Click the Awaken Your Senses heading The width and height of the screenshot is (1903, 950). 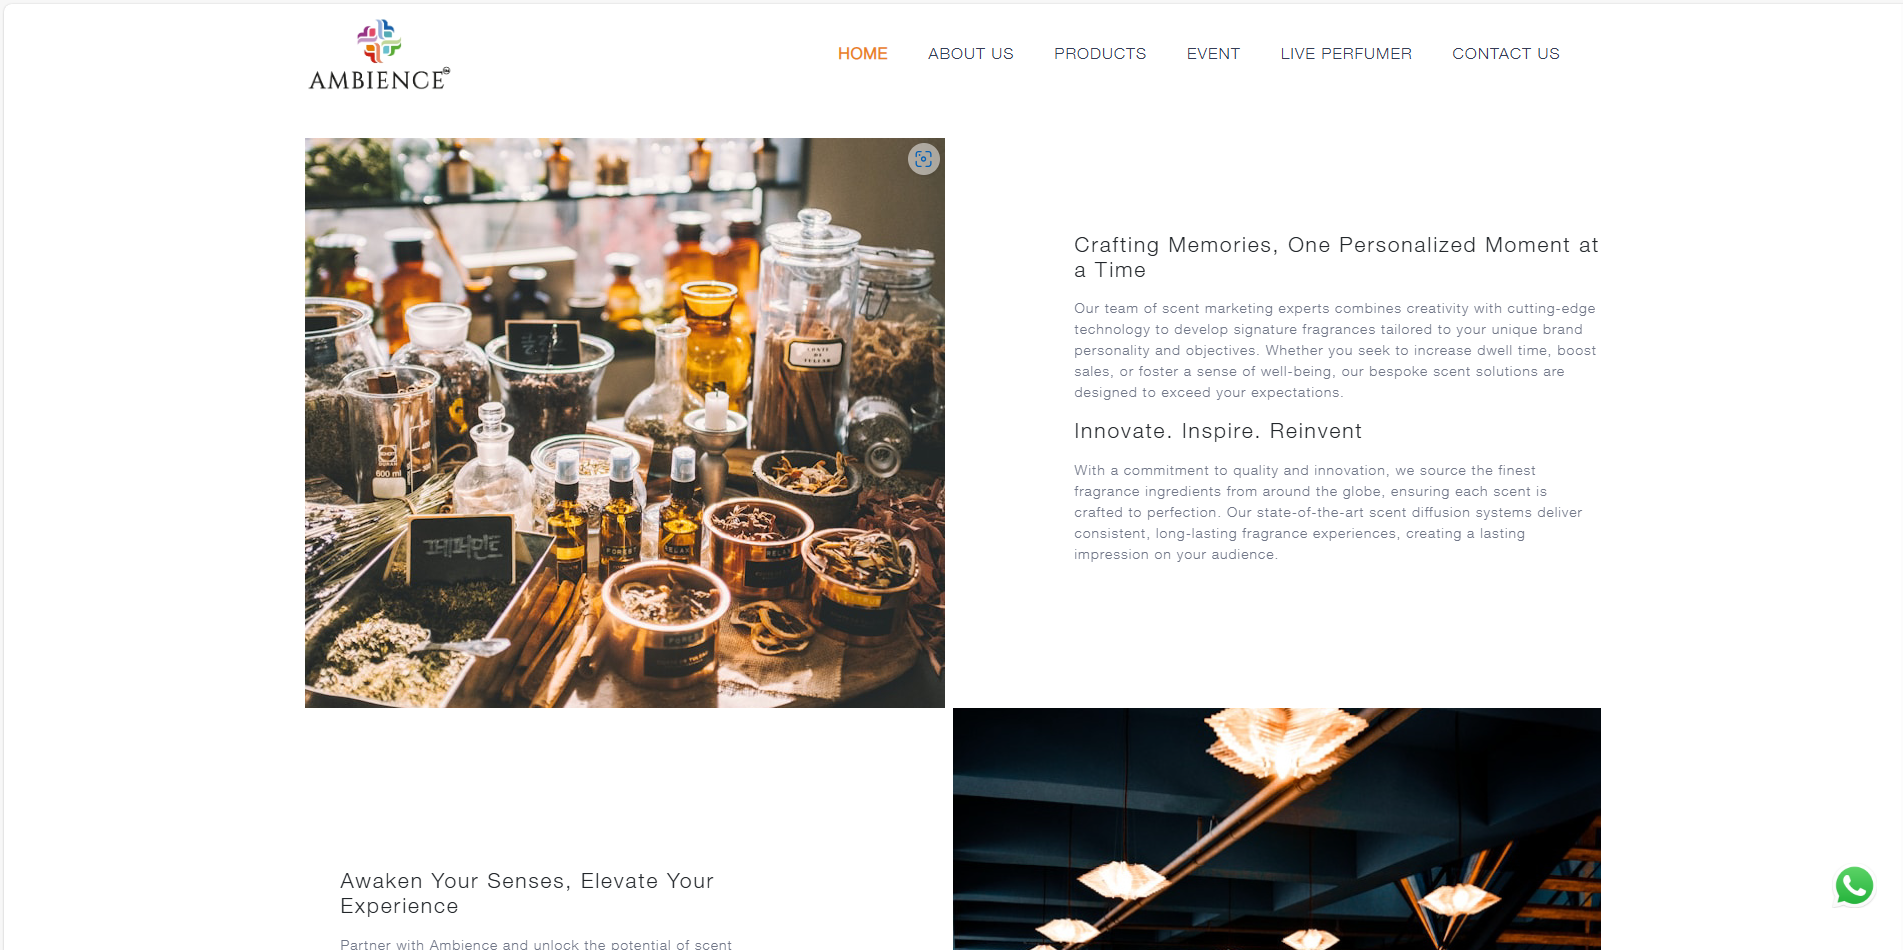(x=527, y=893)
